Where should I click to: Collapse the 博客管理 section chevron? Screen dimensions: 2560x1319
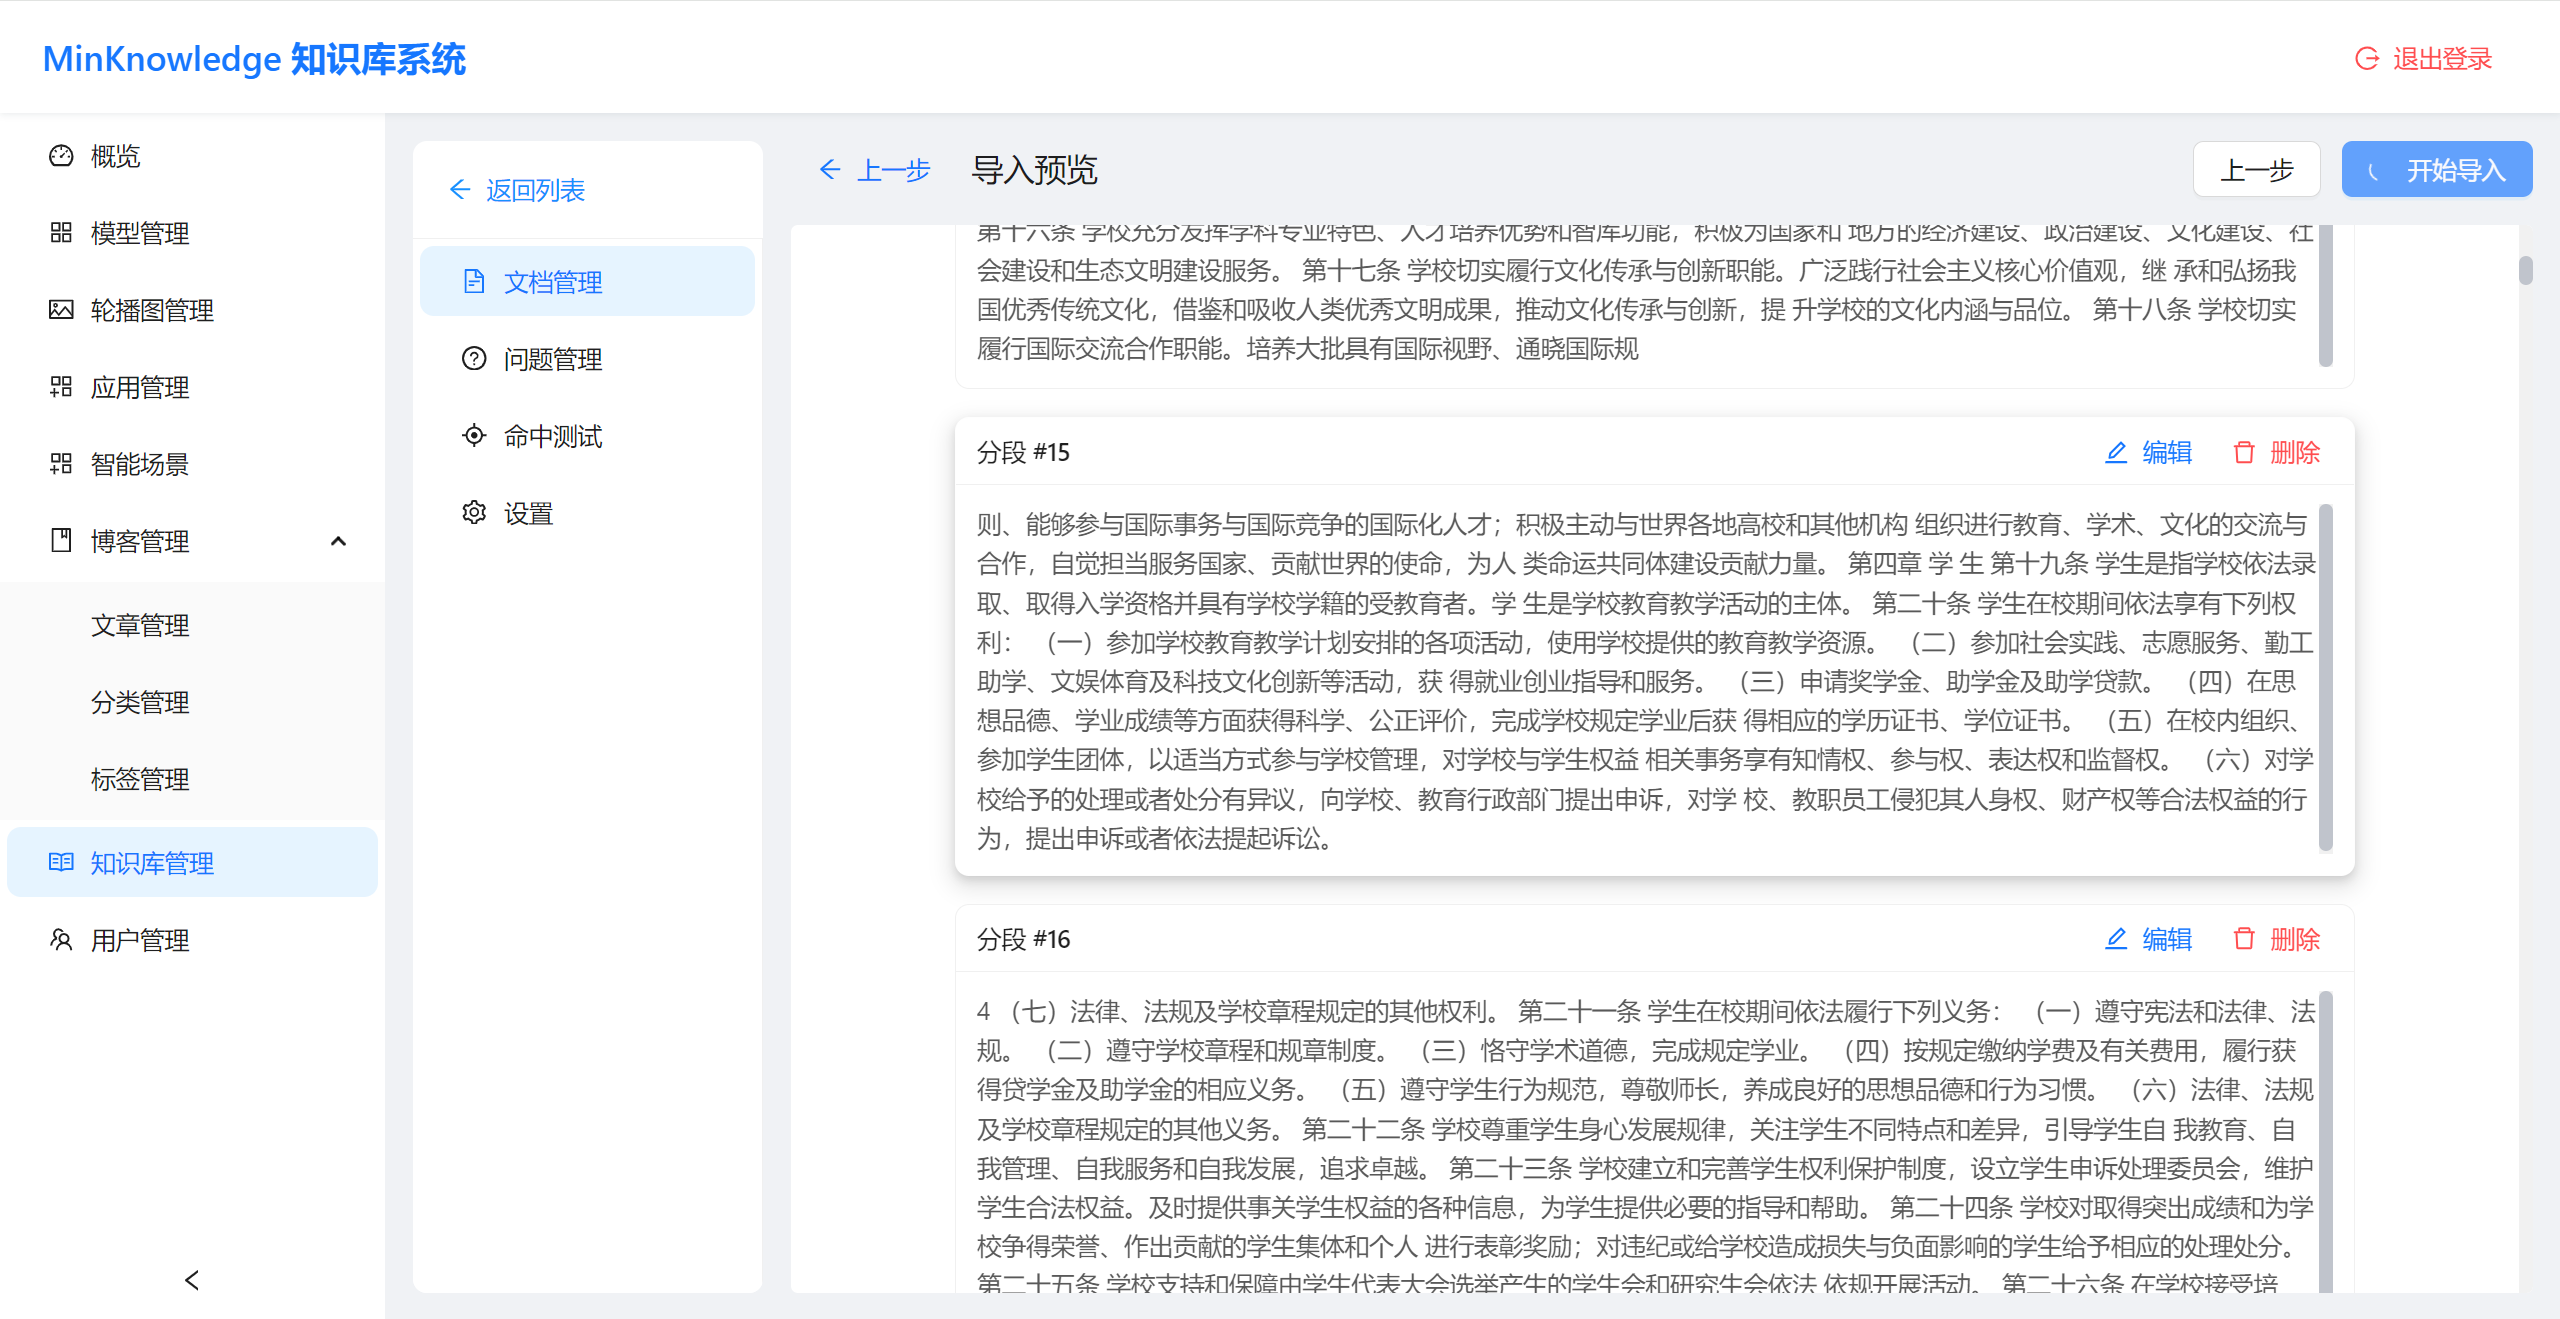click(x=338, y=541)
